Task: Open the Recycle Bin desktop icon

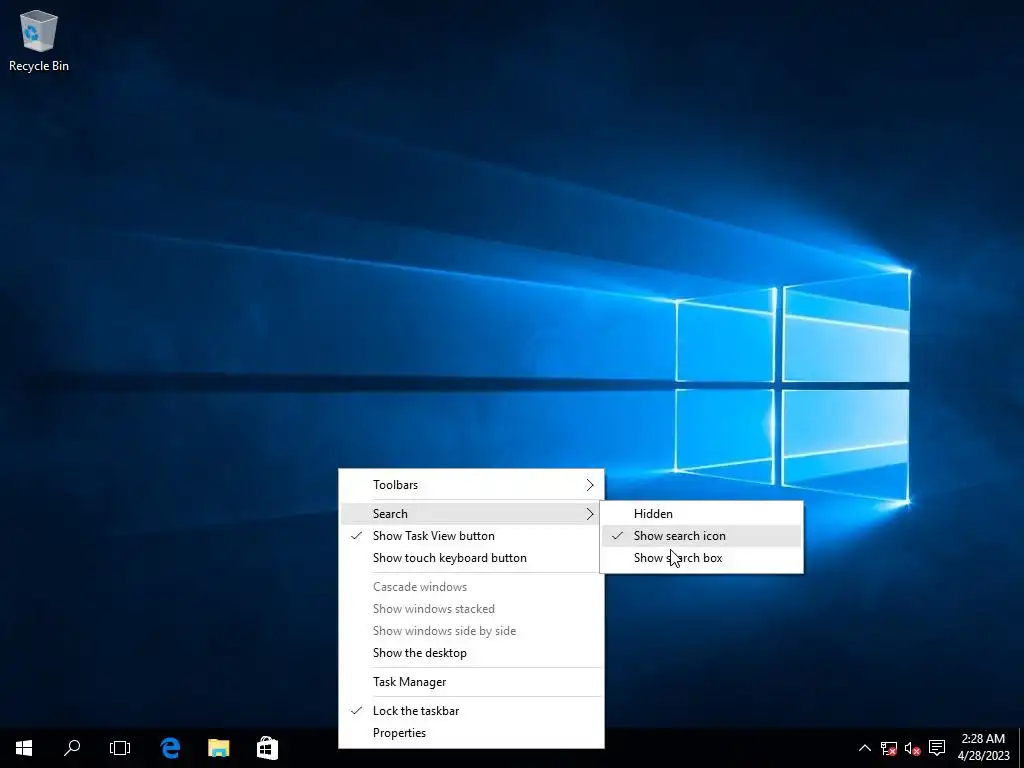Action: pyautogui.click(x=39, y=40)
